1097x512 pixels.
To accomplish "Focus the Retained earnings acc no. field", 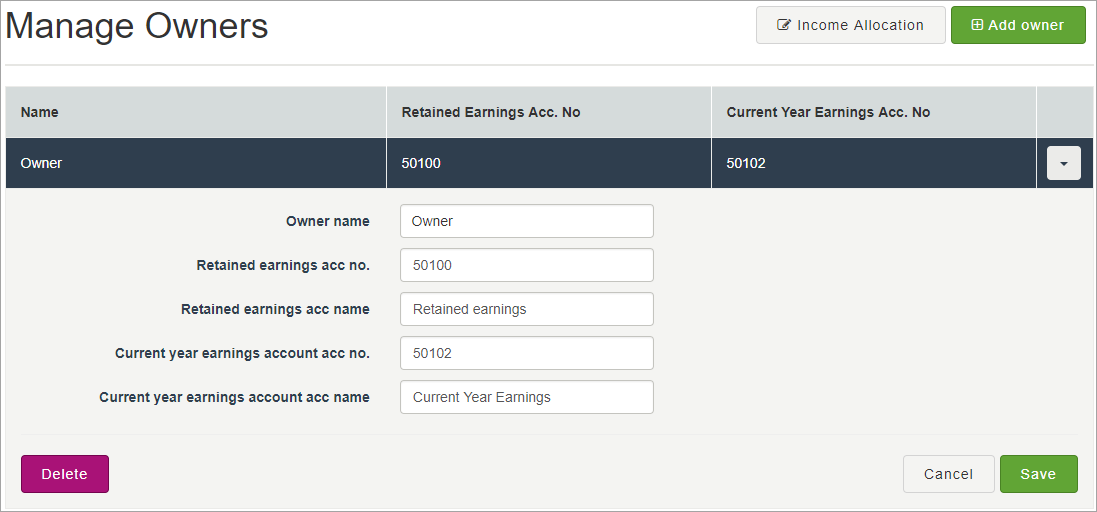I will [x=526, y=265].
